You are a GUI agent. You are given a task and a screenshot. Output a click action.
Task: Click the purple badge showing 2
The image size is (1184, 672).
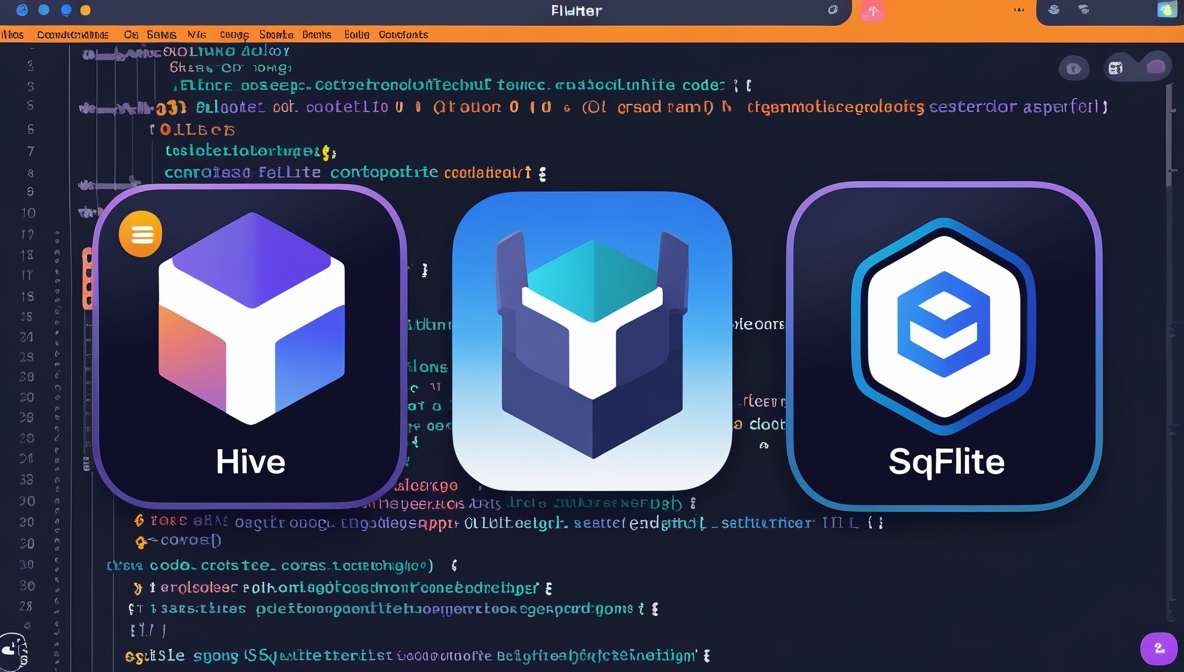coord(1159,649)
